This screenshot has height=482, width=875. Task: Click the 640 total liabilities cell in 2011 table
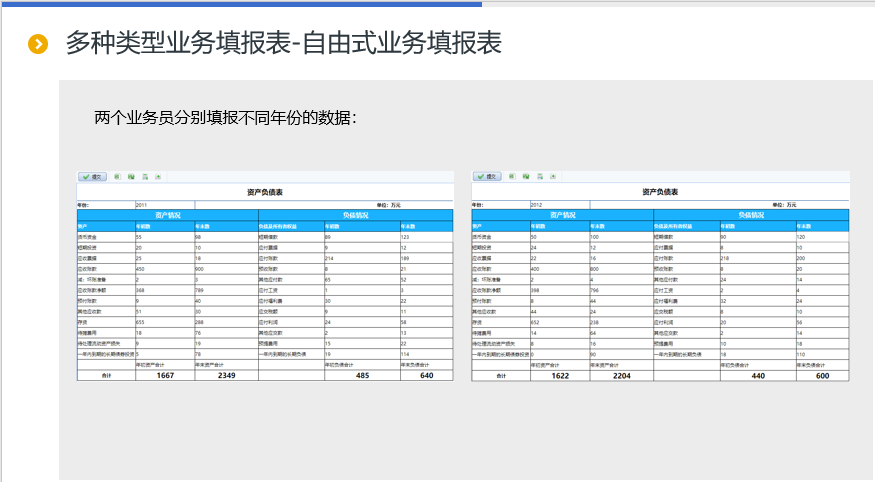coord(427,375)
